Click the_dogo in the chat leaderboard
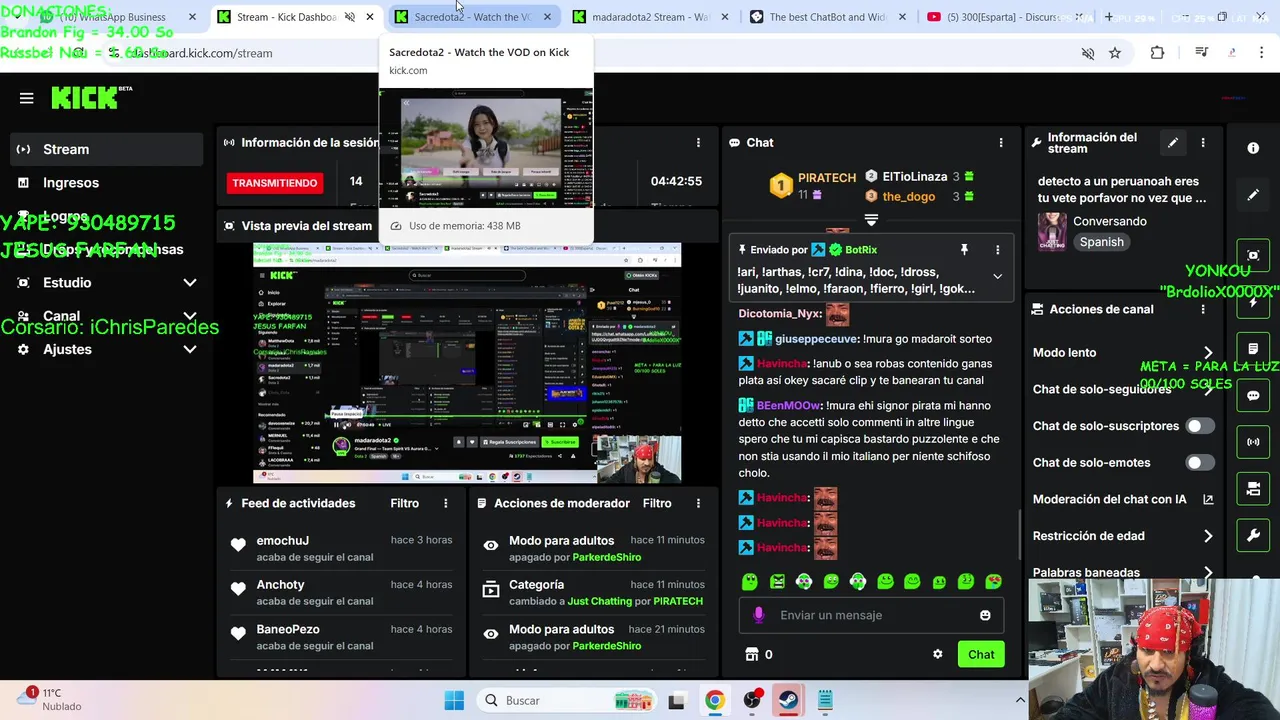Screen dimensions: 1280x720 pos(908,196)
